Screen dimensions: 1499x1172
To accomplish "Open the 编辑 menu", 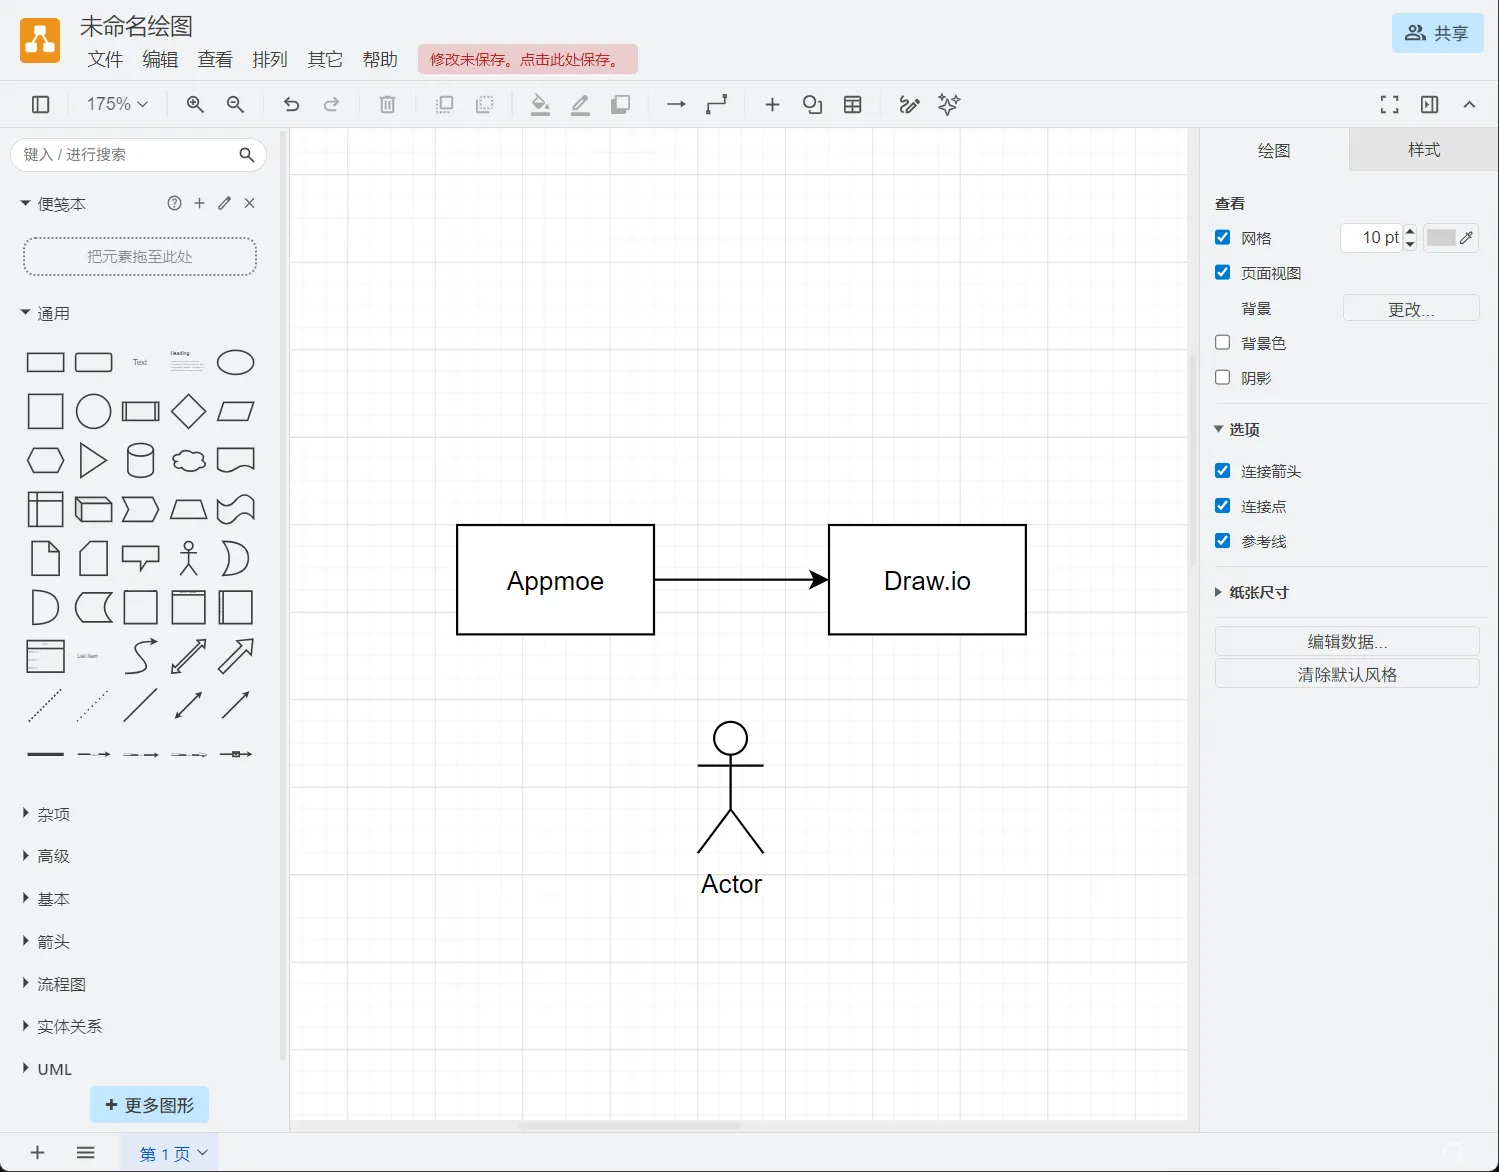I will click(160, 60).
